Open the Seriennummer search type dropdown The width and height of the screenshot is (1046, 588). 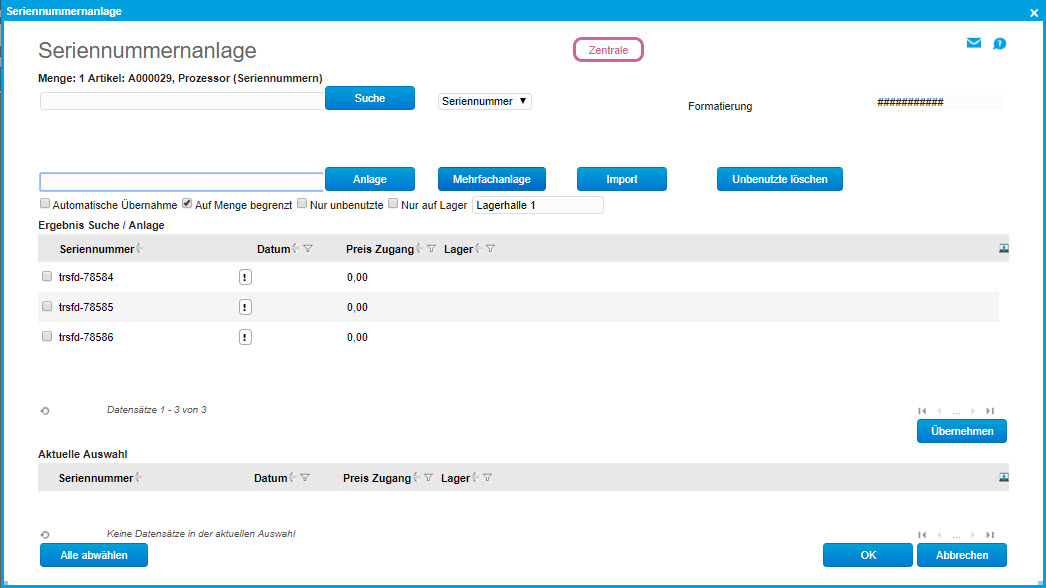tap(485, 101)
